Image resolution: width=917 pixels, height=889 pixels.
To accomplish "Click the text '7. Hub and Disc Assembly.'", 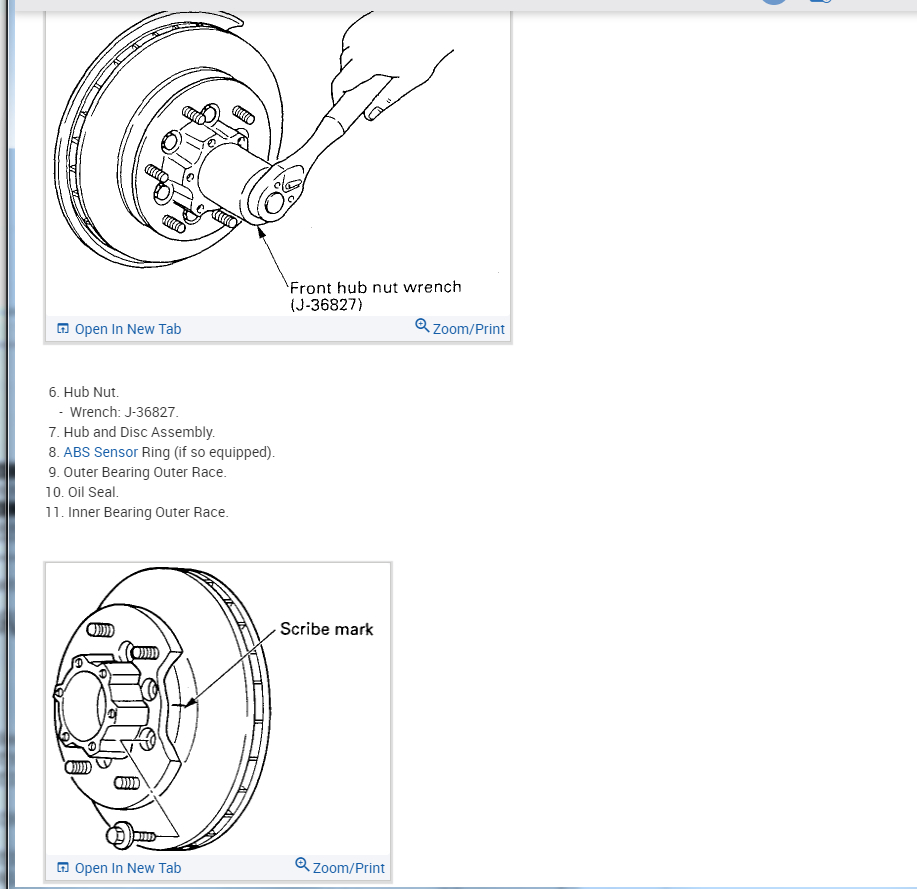I will tap(132, 432).
